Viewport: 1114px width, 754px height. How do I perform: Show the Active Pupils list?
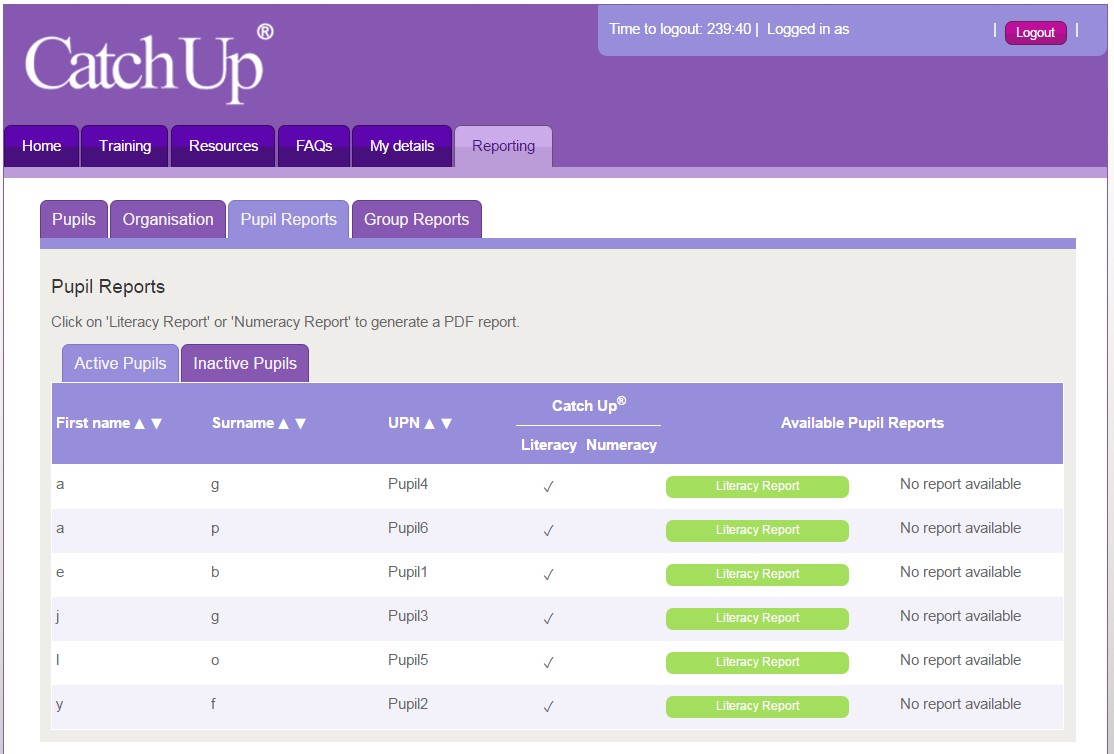120,363
